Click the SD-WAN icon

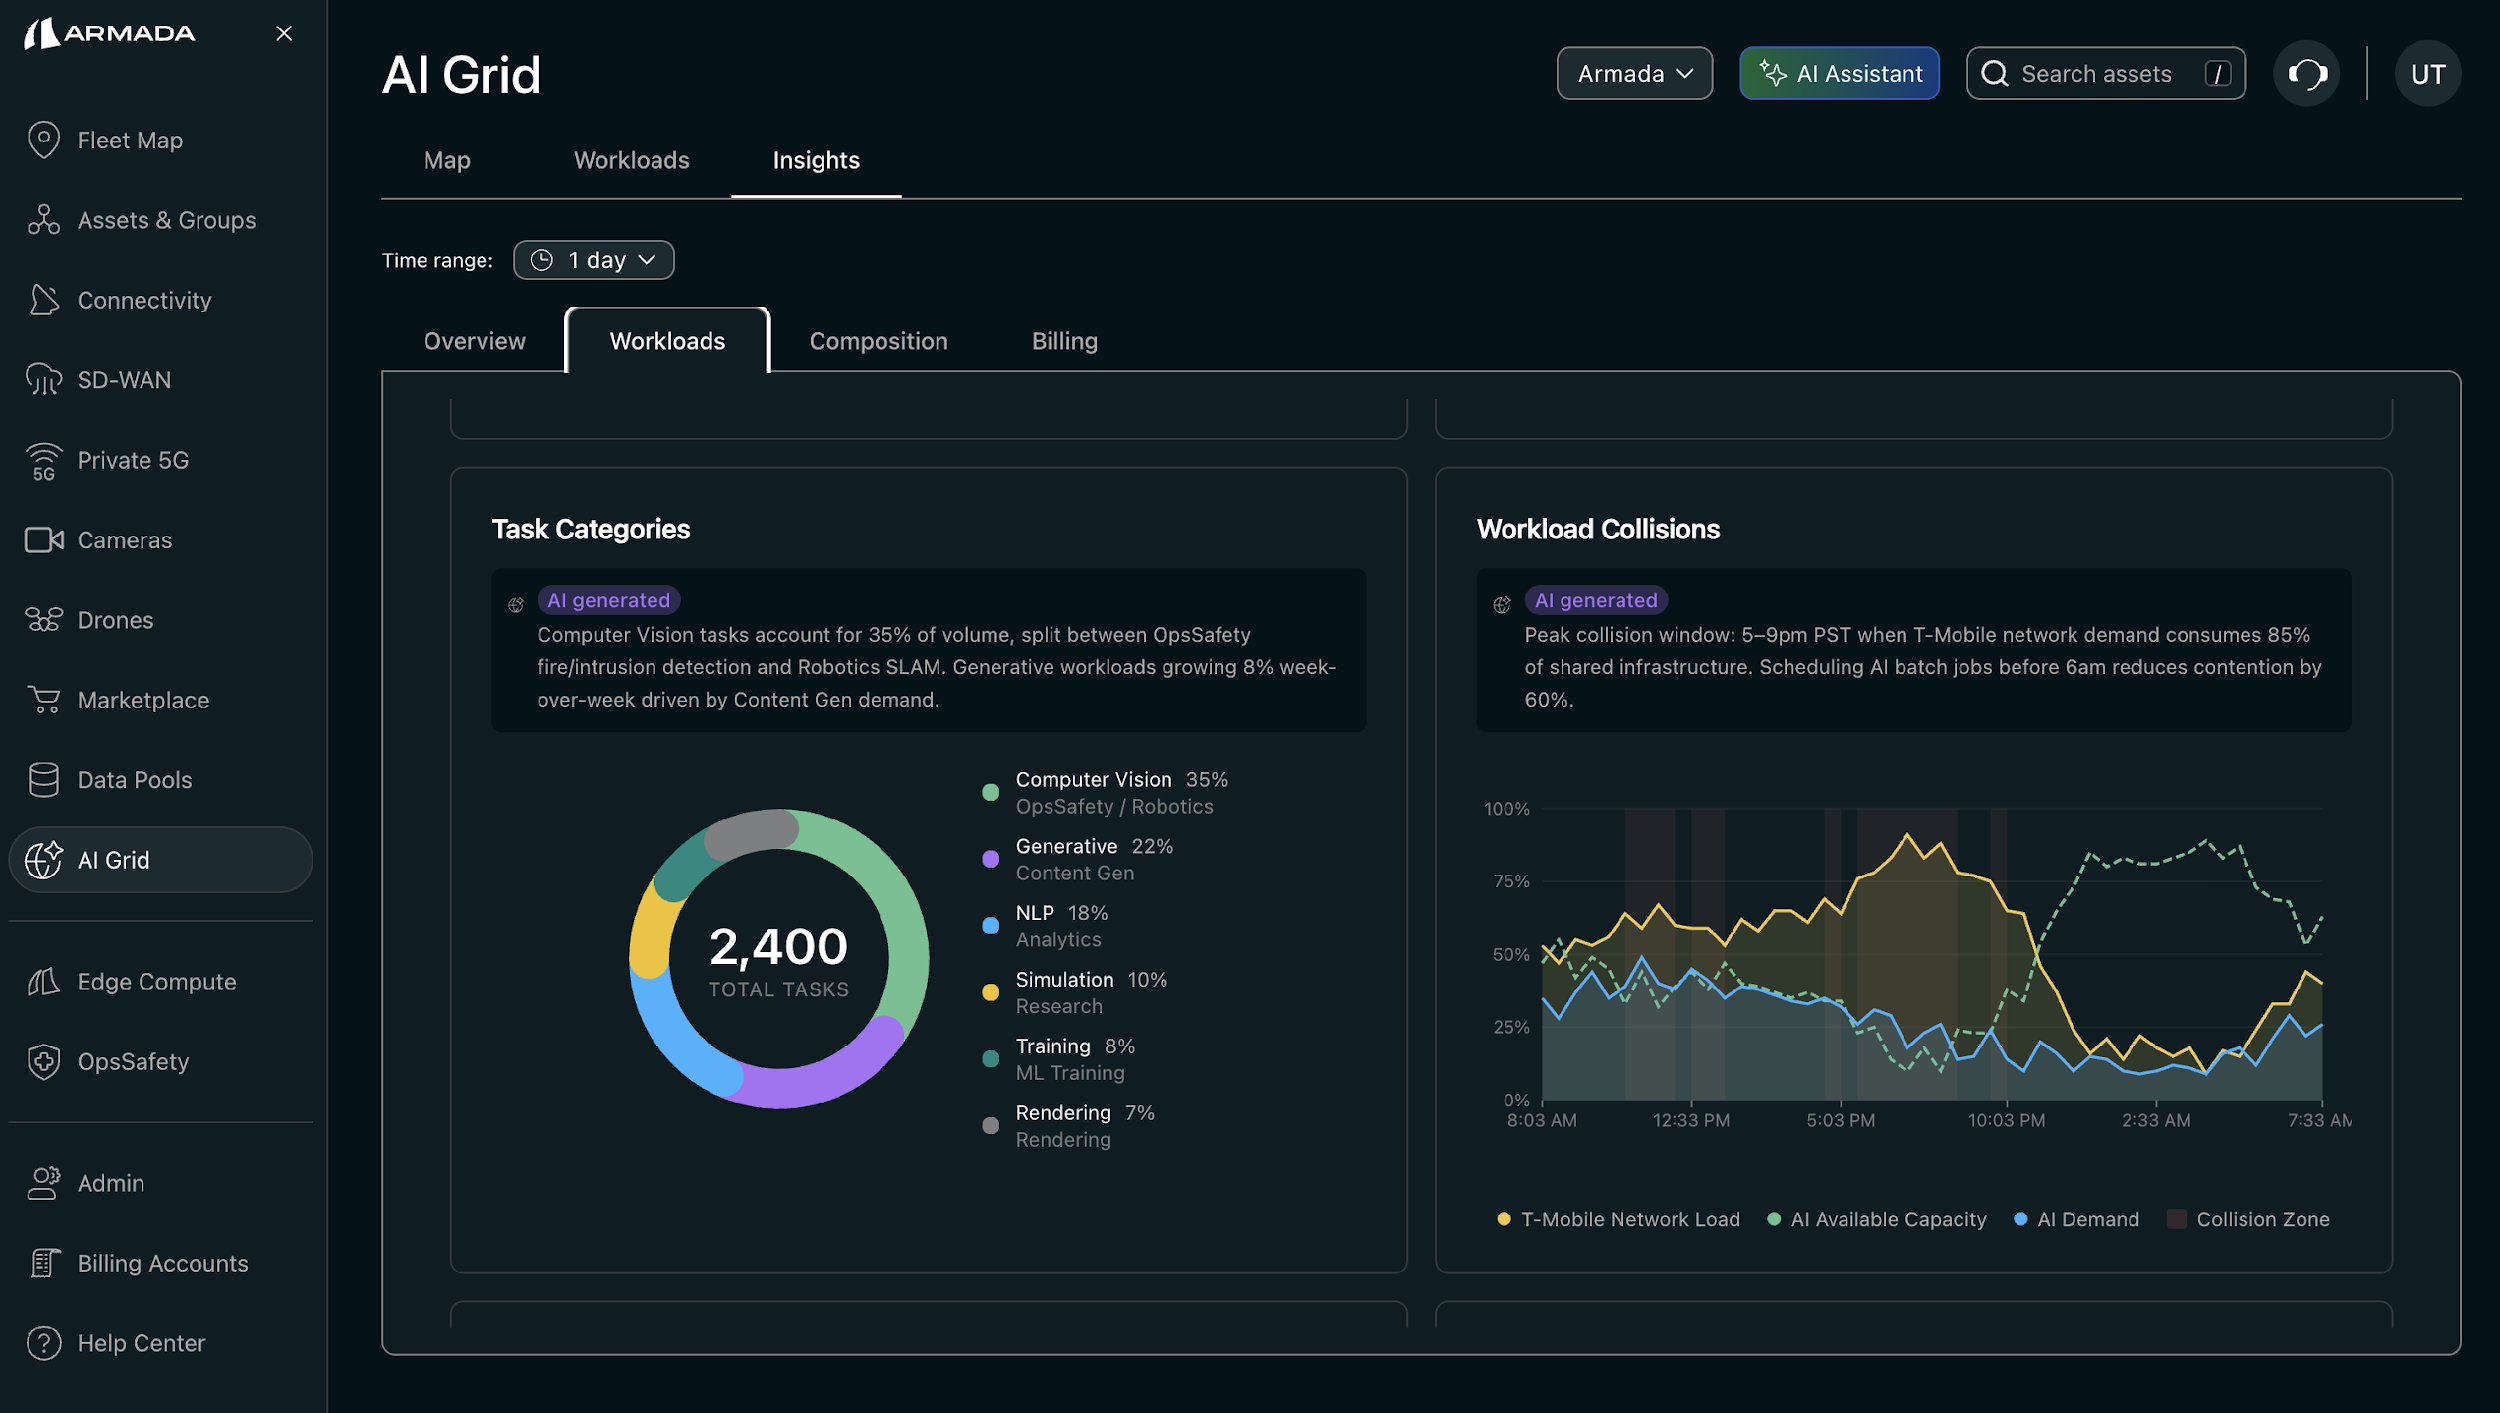pos(44,379)
